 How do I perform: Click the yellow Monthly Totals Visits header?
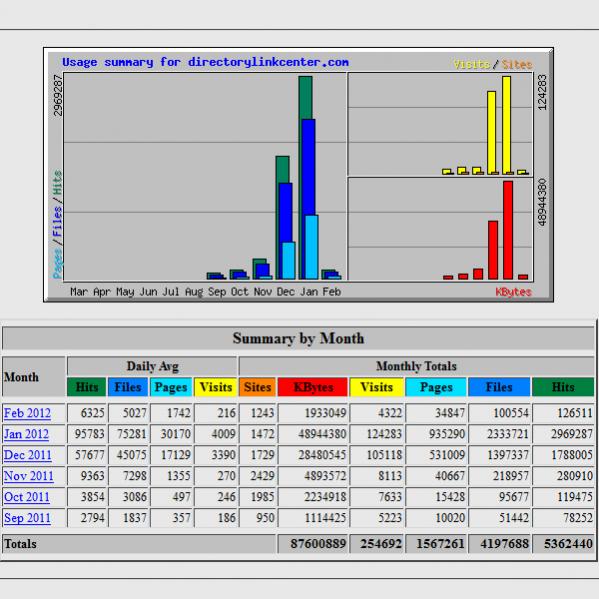coord(376,387)
